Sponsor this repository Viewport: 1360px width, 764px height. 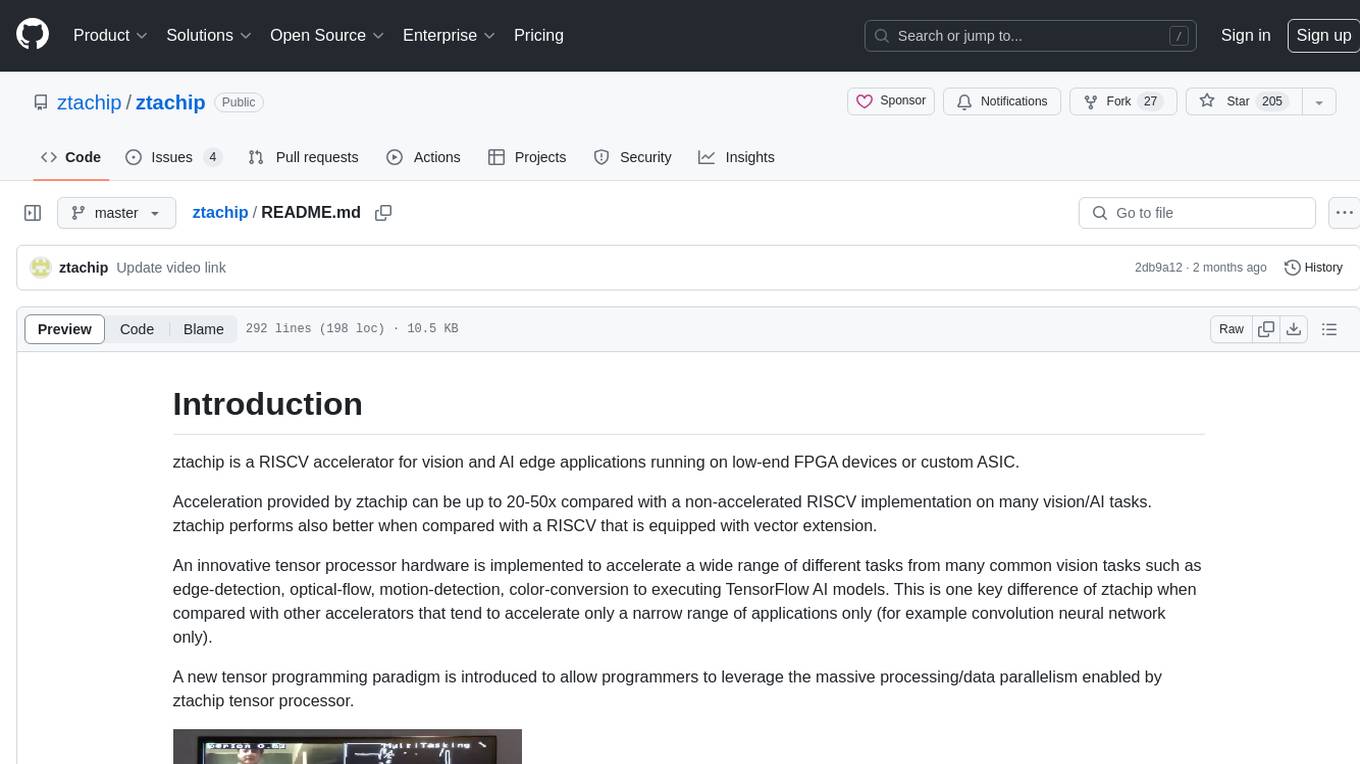[x=891, y=101]
